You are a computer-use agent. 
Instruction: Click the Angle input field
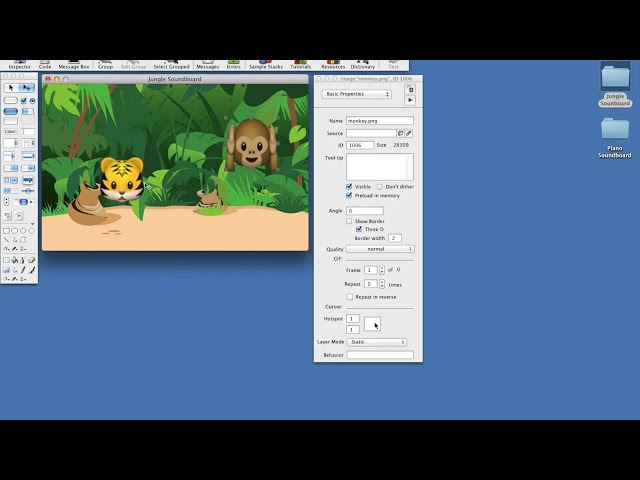365,211
